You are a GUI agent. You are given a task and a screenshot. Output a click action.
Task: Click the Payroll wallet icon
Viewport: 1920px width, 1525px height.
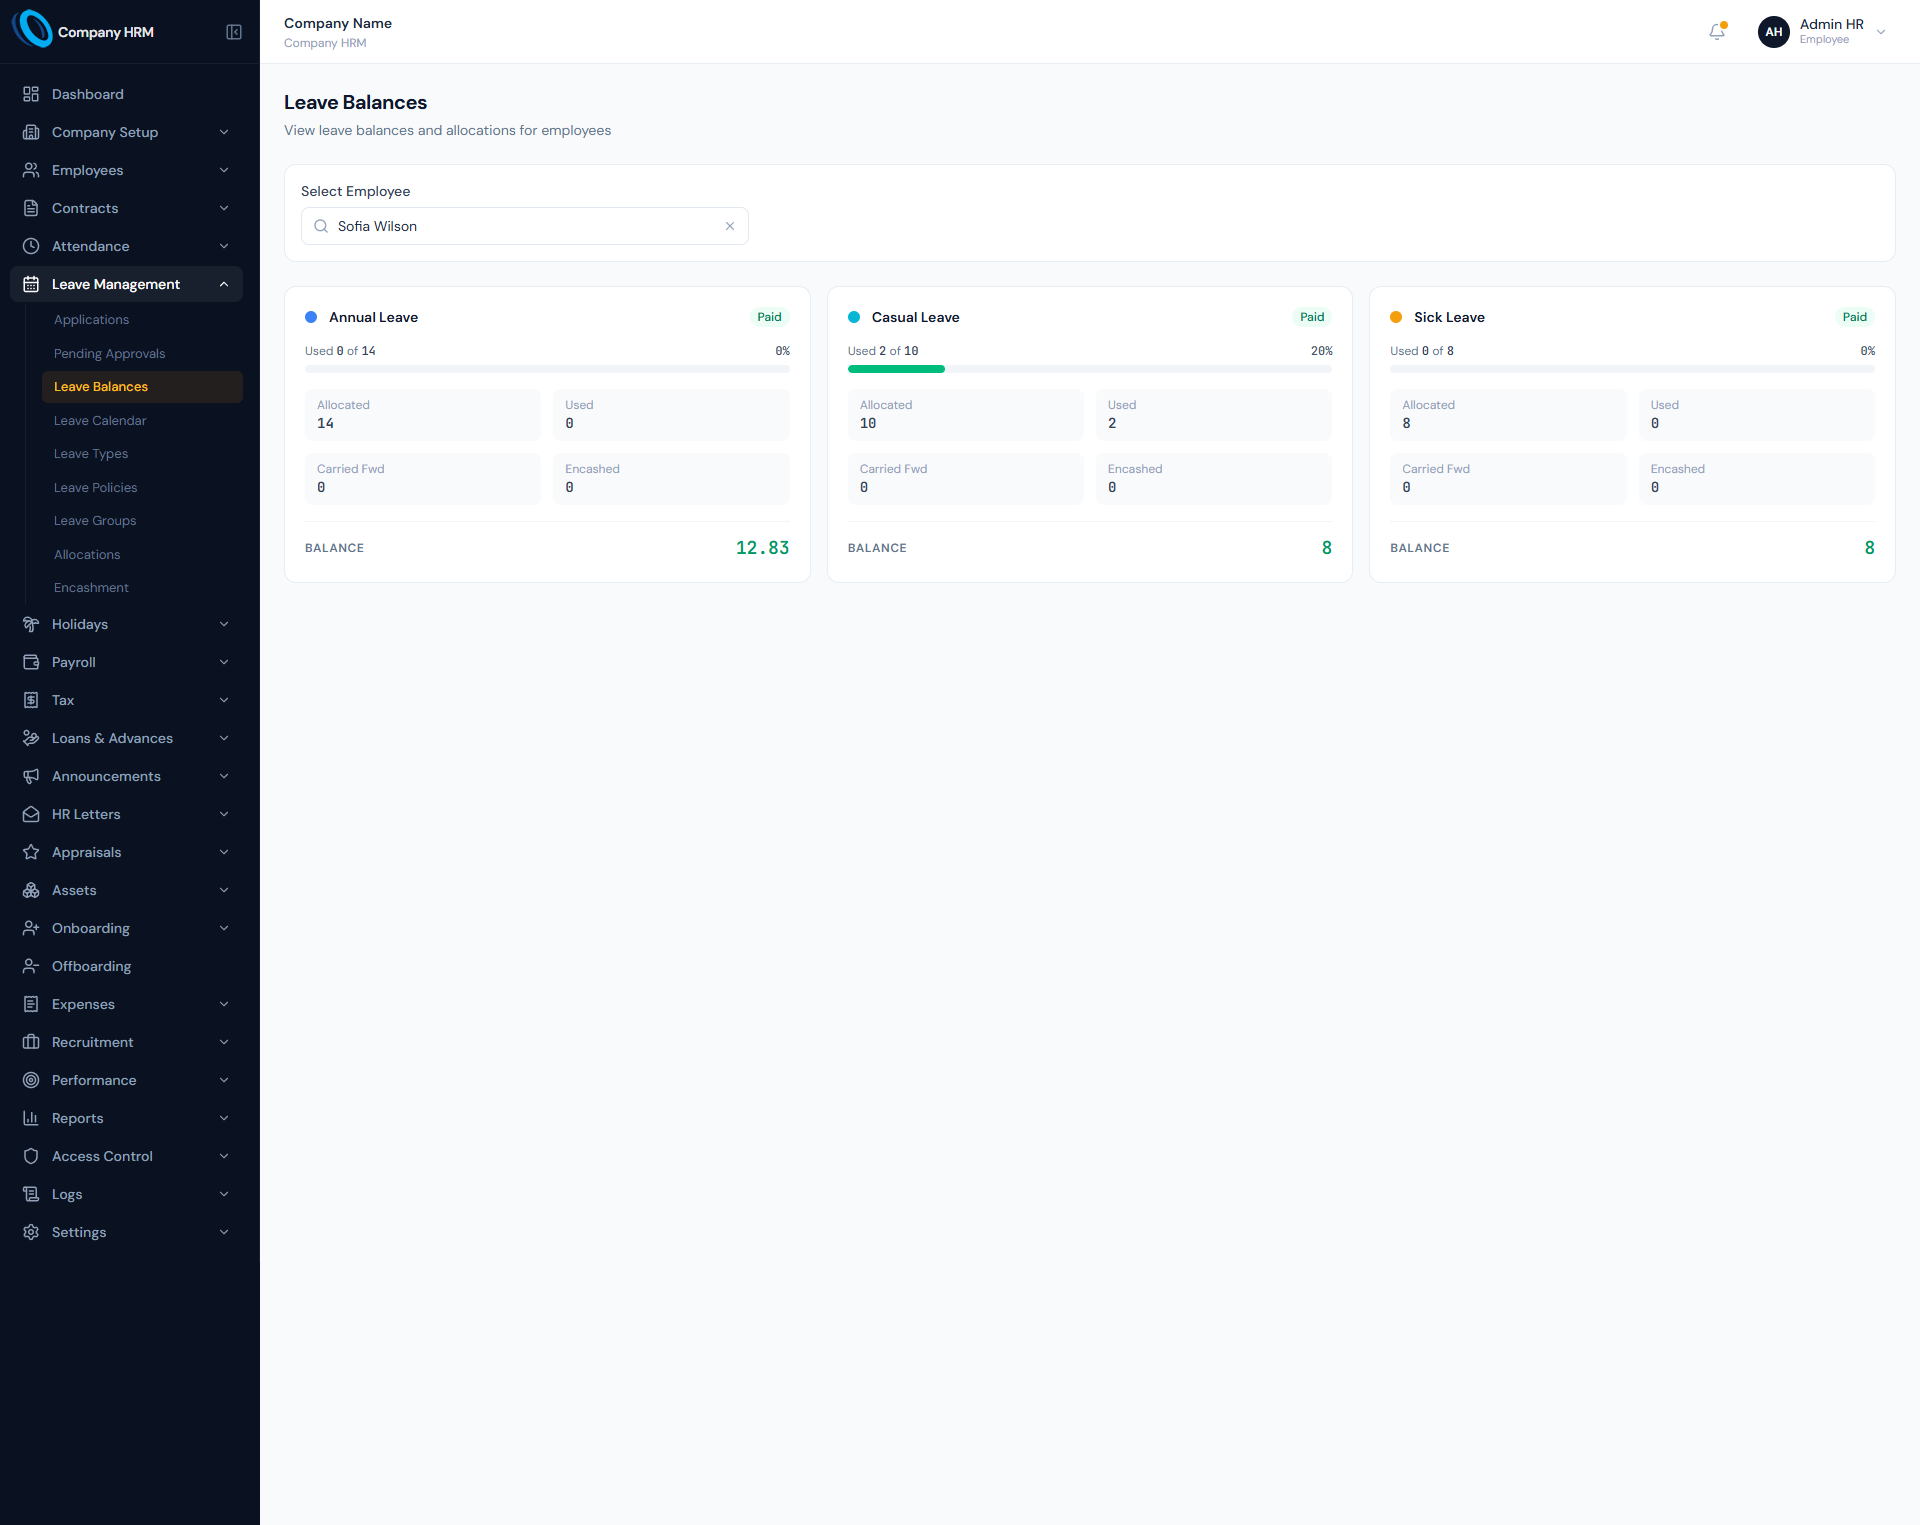point(31,662)
